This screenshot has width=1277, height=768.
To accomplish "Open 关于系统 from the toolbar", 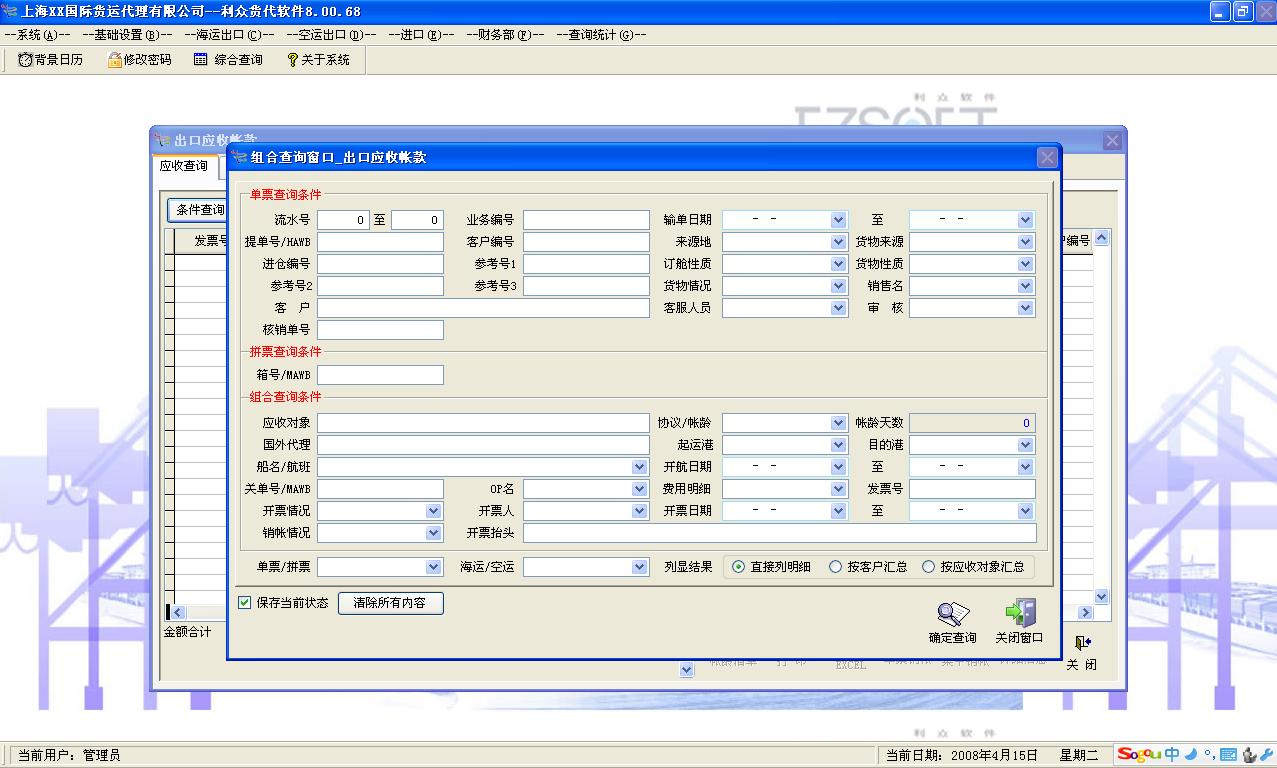I will (x=318, y=60).
